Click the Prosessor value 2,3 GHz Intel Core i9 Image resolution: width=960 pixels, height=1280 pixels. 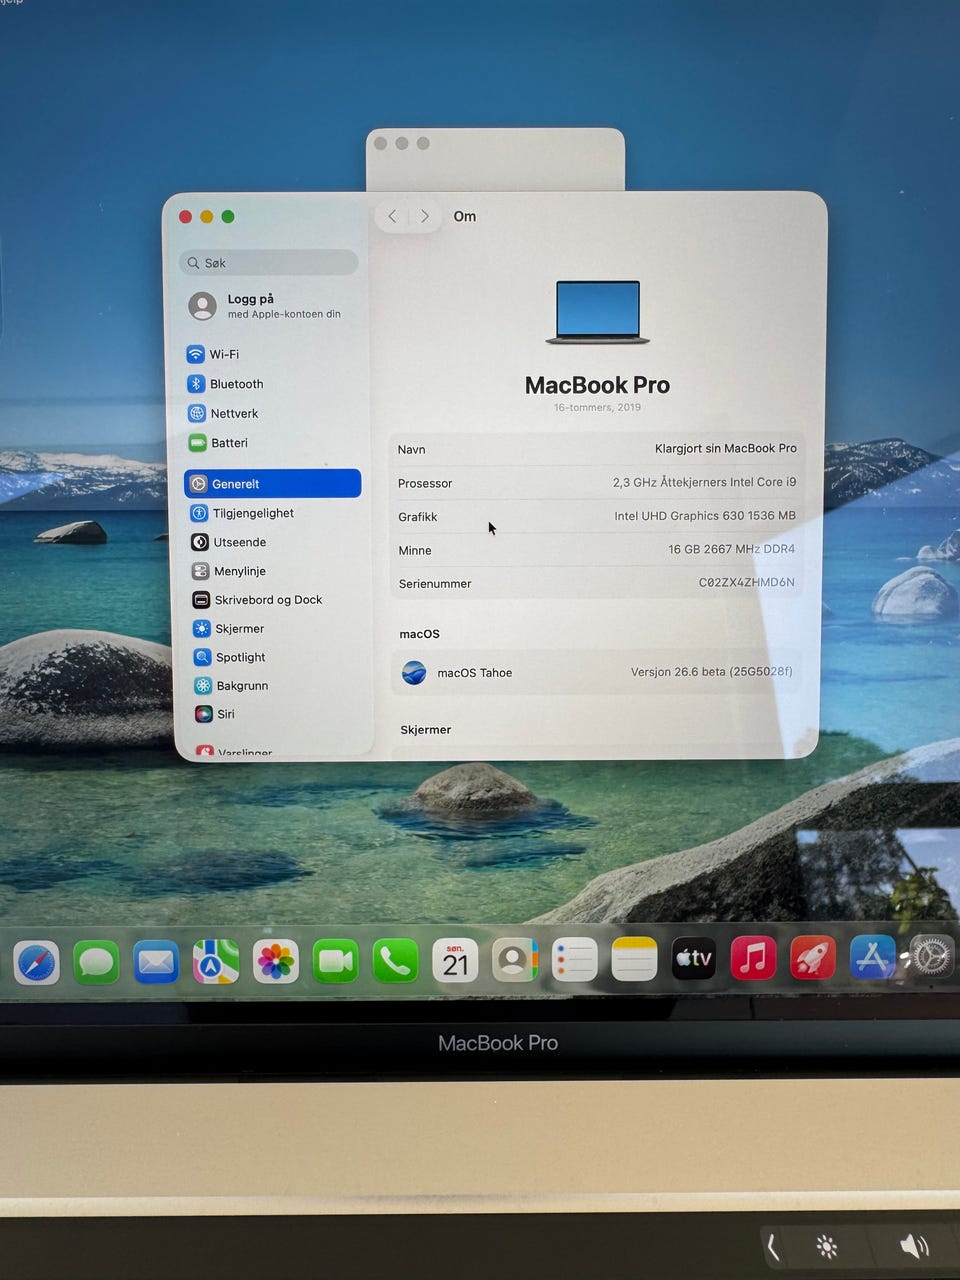coord(705,482)
